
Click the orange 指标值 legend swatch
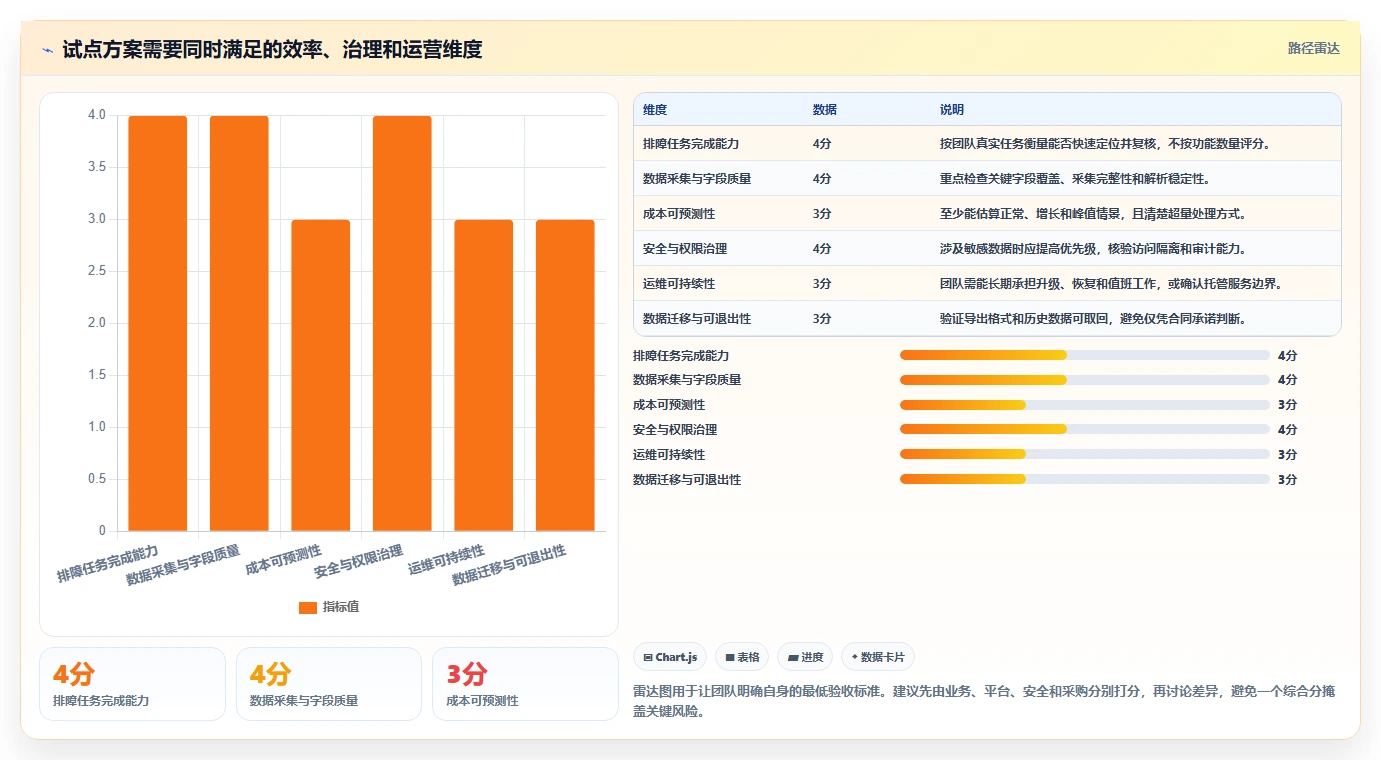(308, 607)
